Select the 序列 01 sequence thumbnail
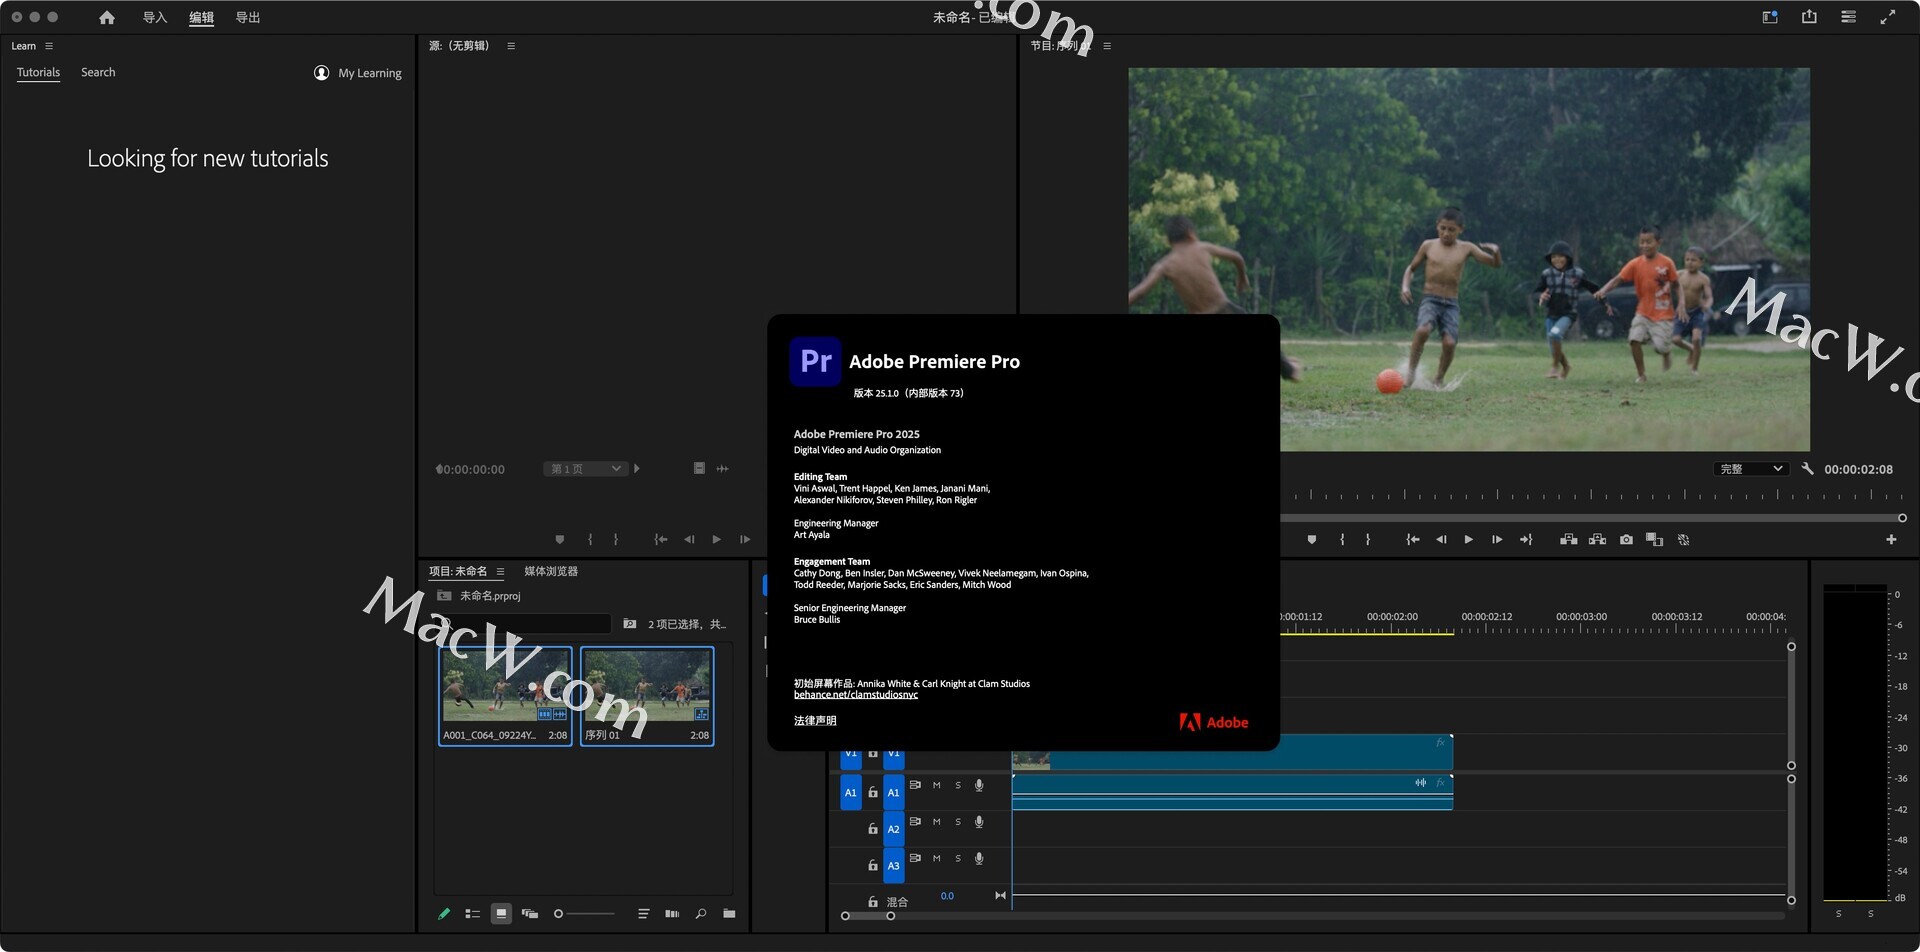The image size is (1920, 952). (647, 686)
